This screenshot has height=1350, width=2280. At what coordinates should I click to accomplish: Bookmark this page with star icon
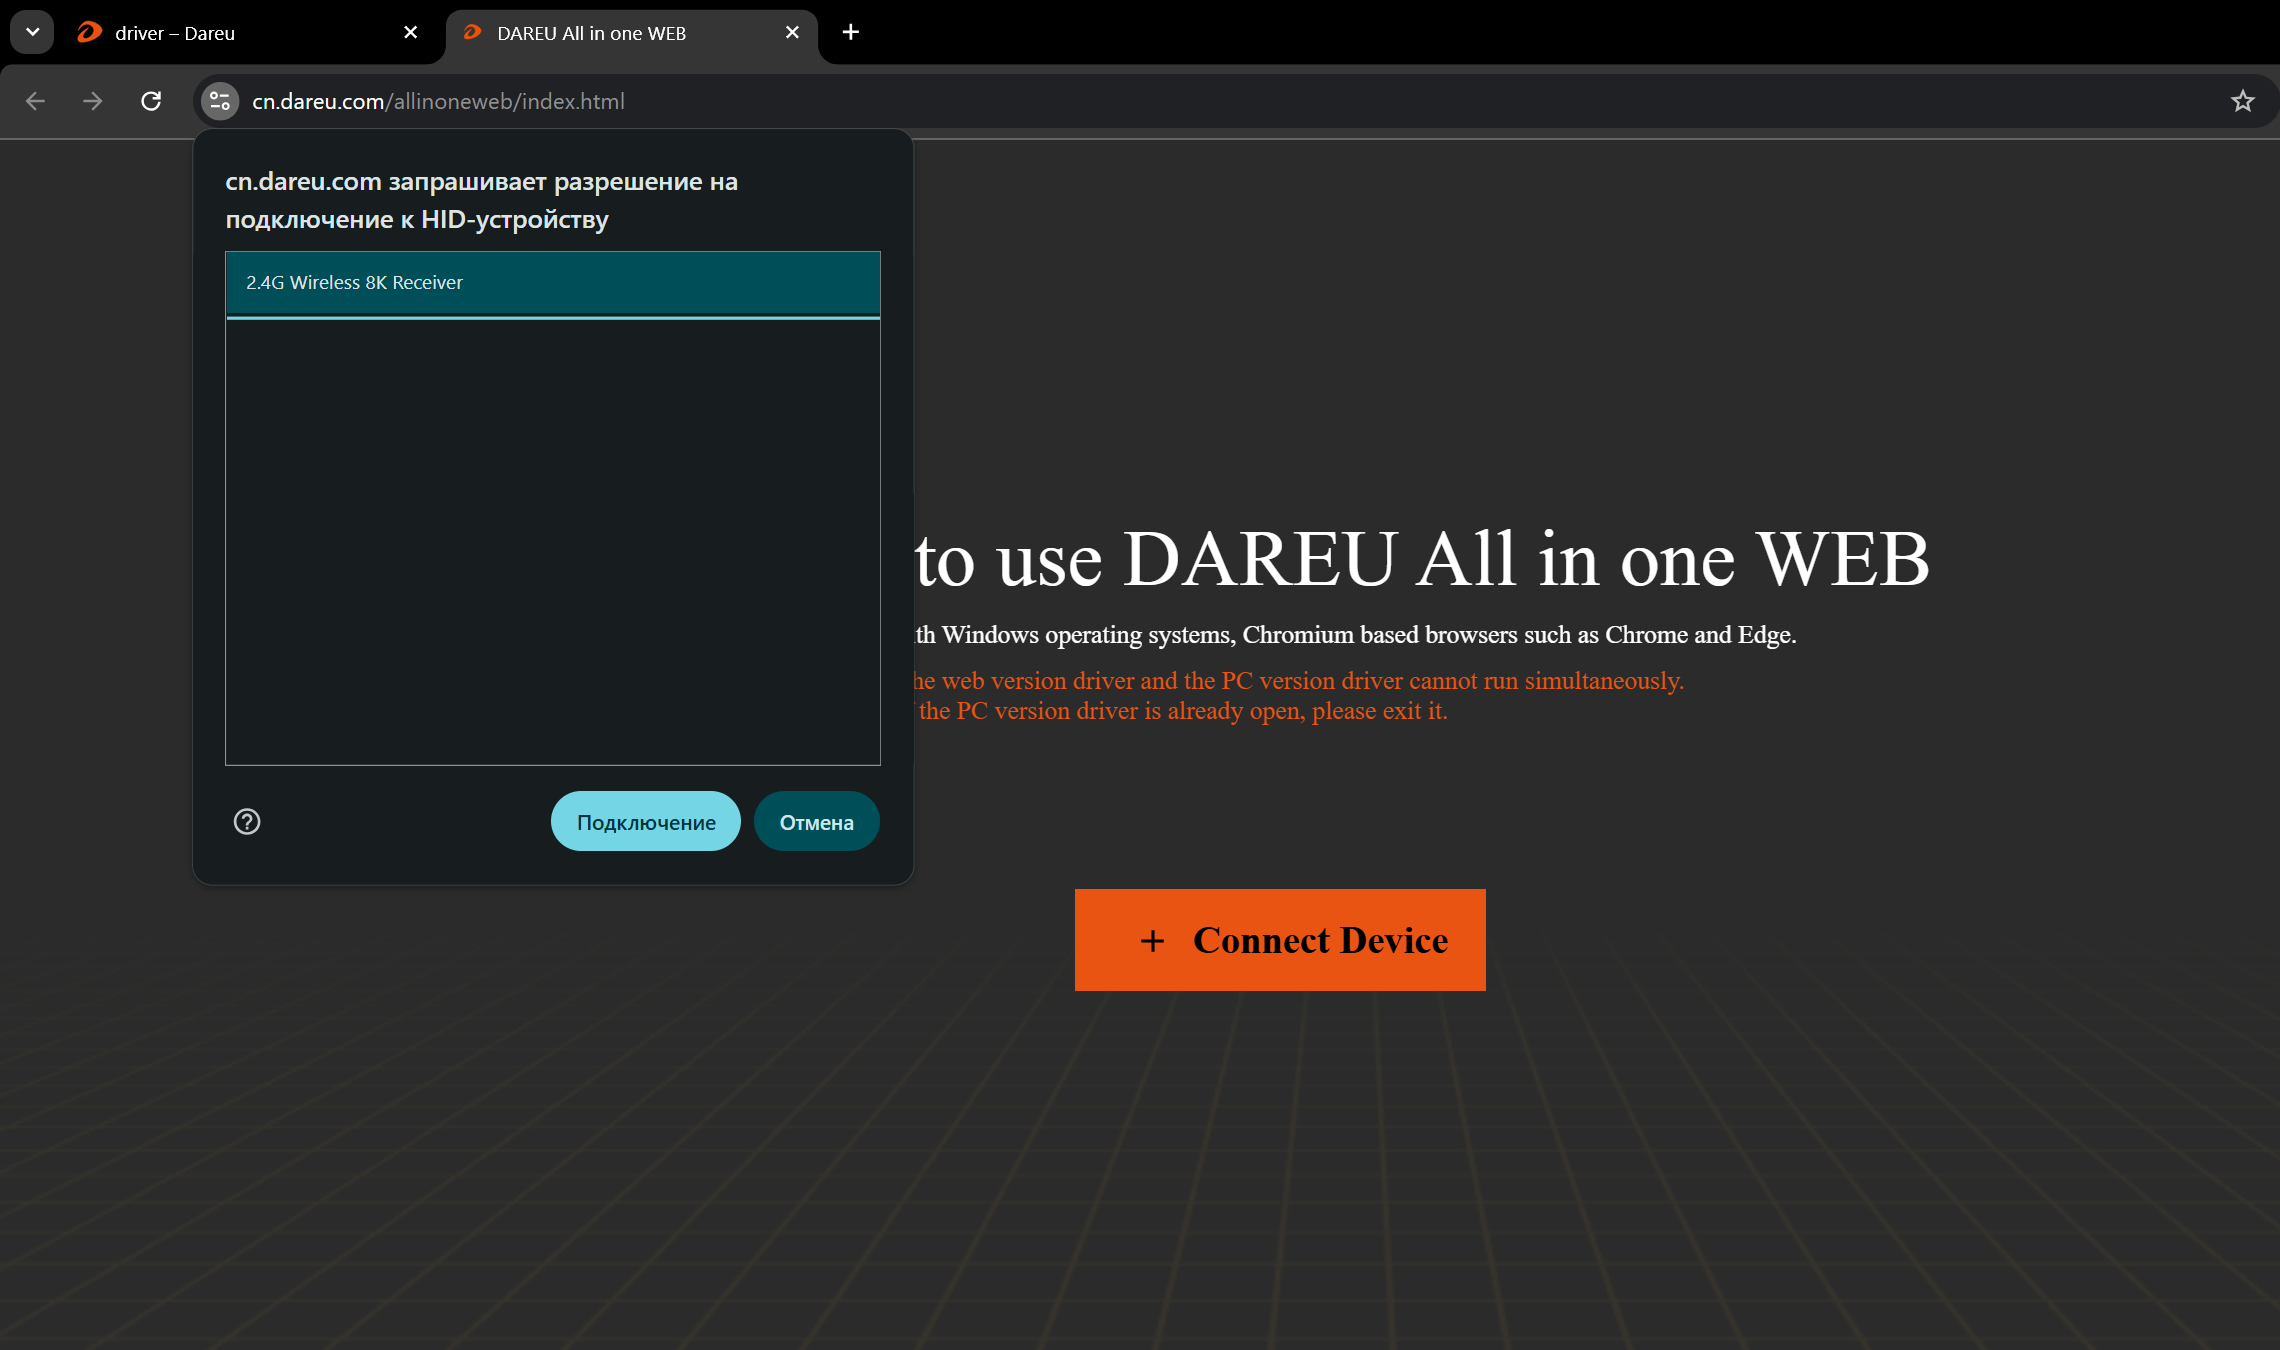(x=2242, y=101)
